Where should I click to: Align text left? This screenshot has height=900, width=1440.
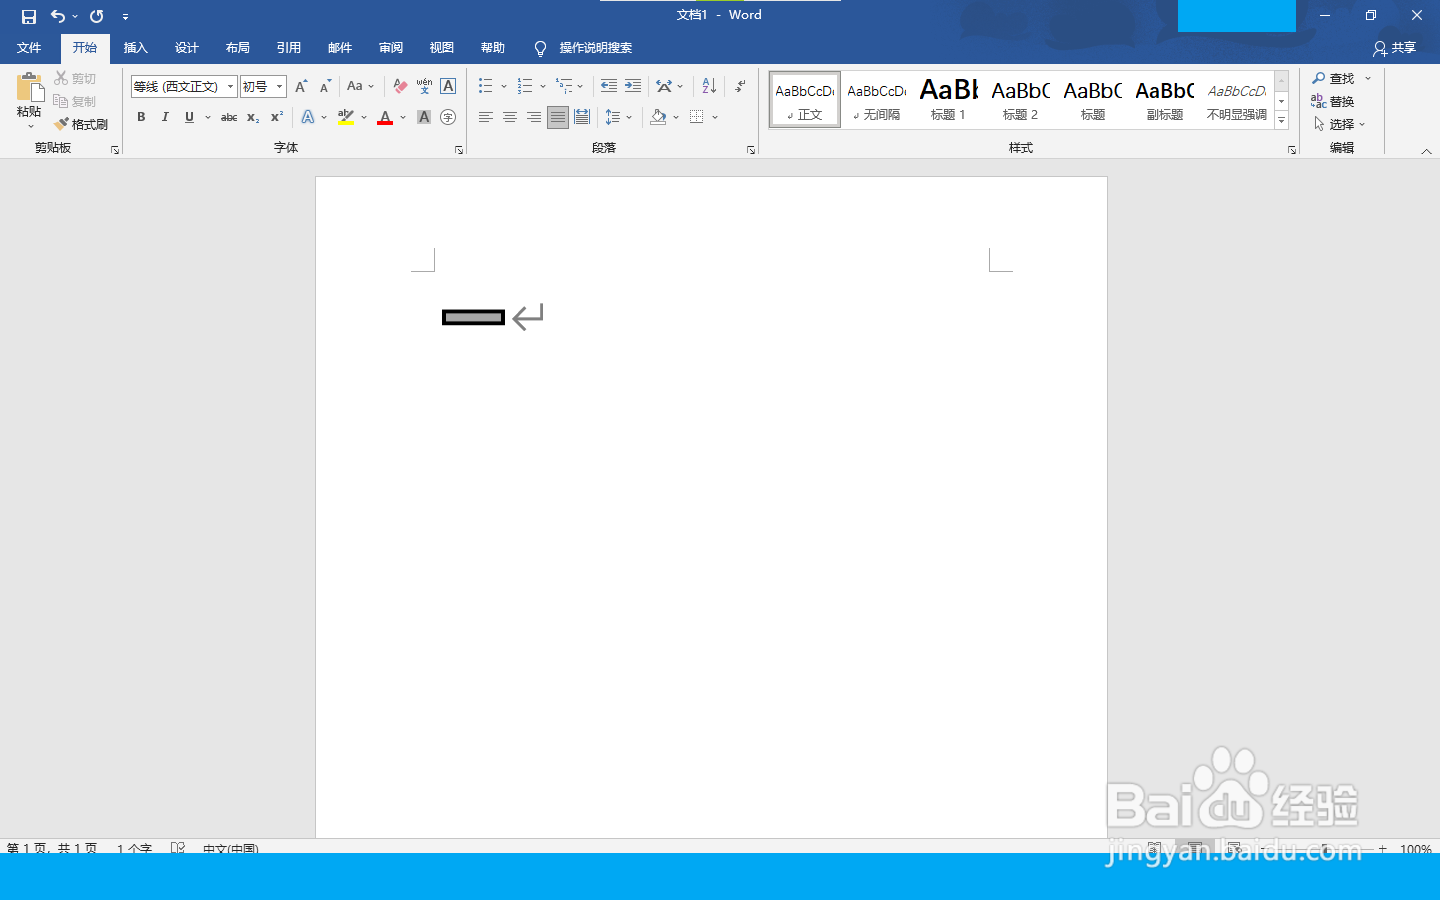[x=485, y=117]
